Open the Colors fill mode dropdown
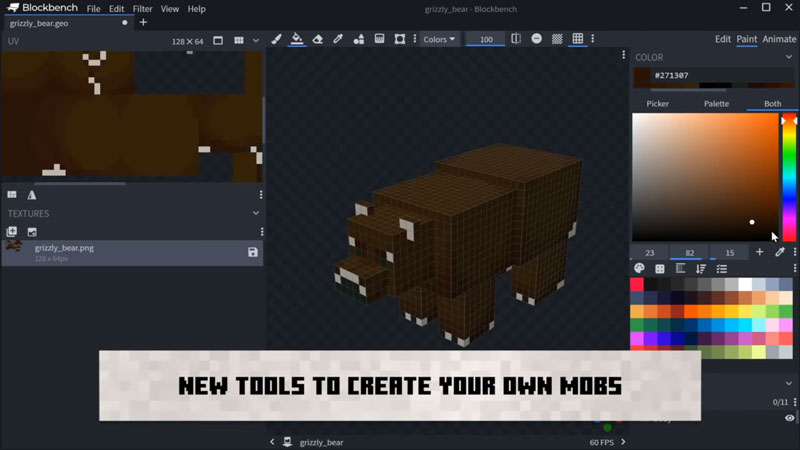 click(x=439, y=39)
